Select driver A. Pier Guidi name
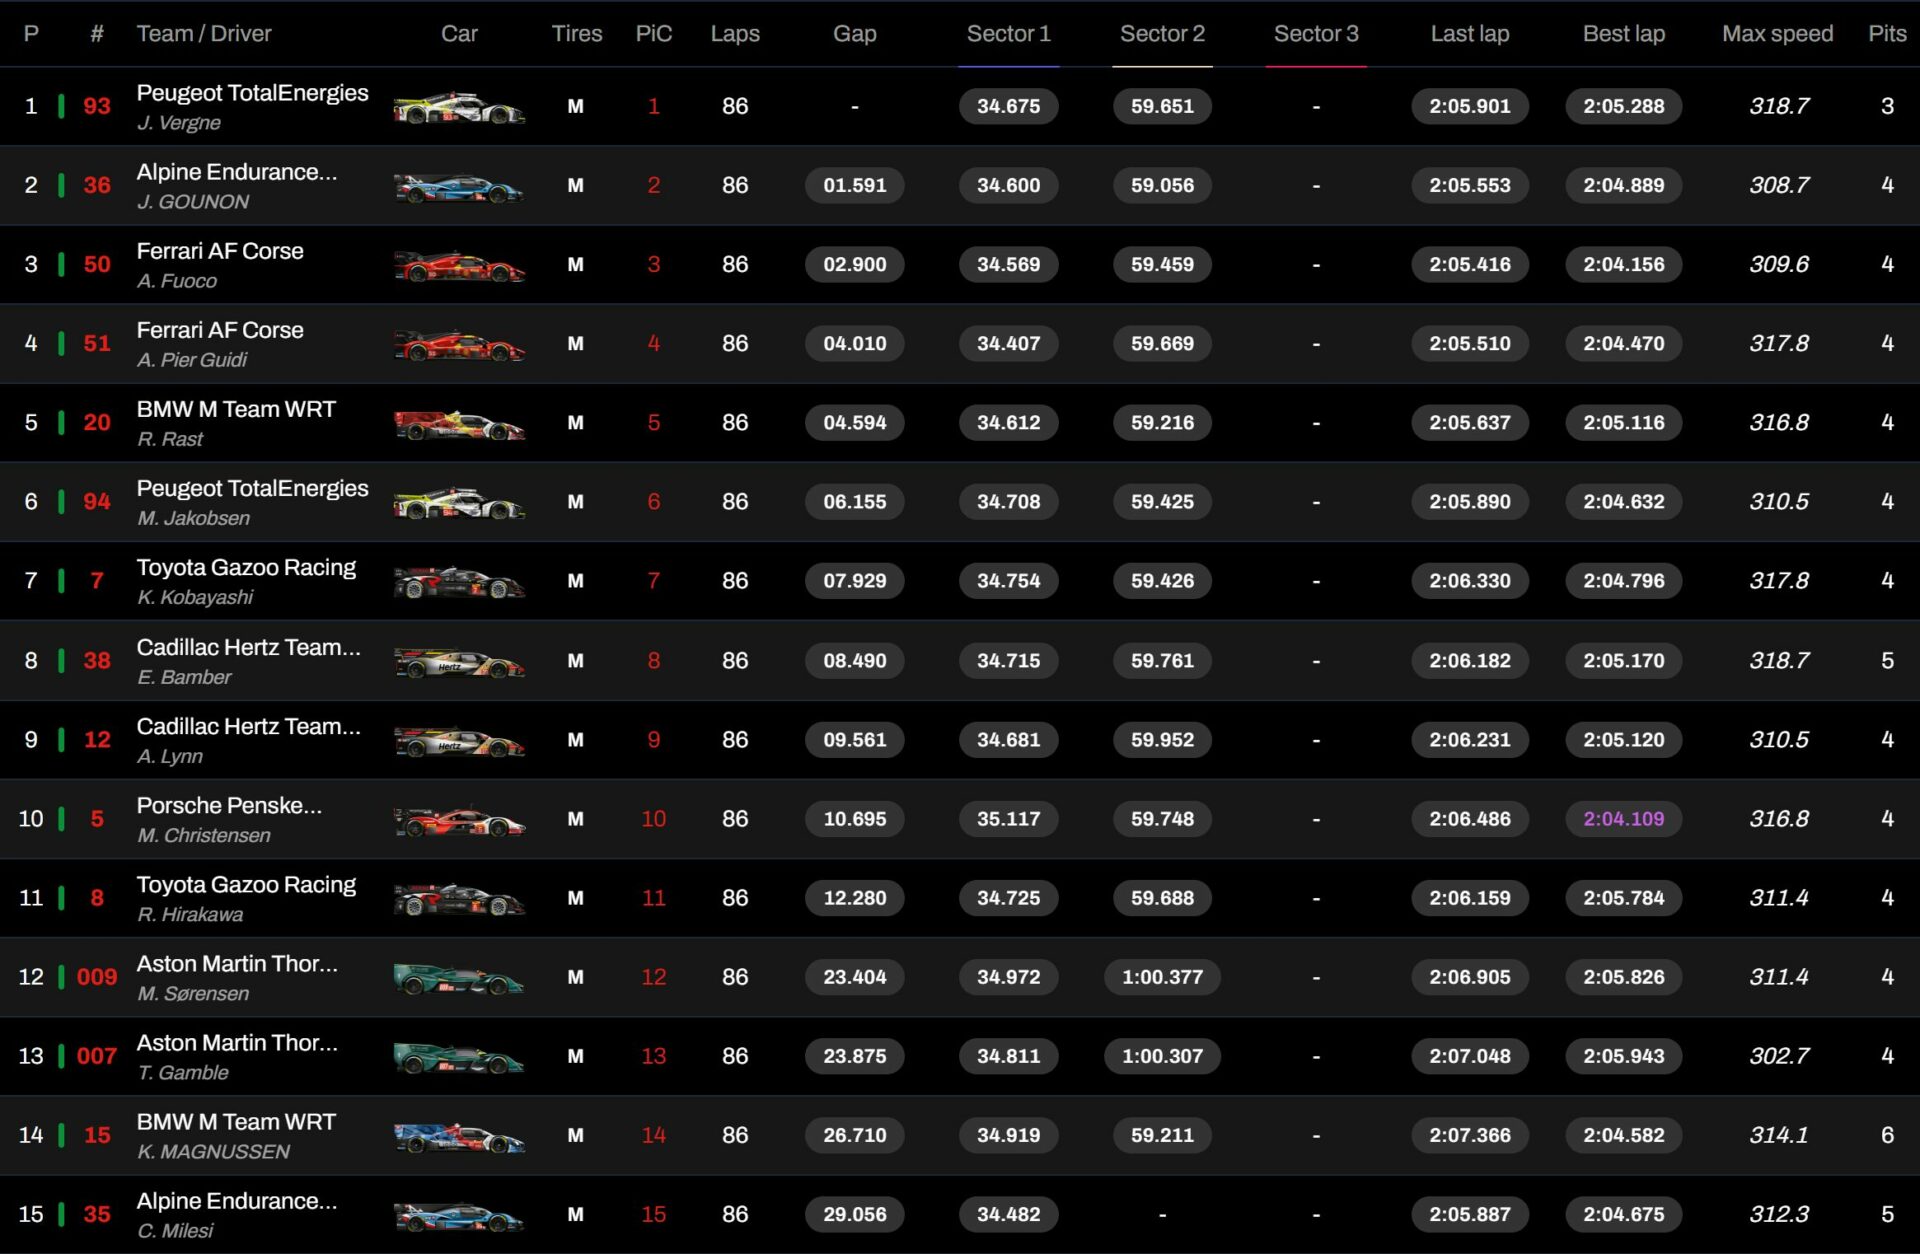This screenshot has width=1920, height=1254. pyautogui.click(x=192, y=360)
